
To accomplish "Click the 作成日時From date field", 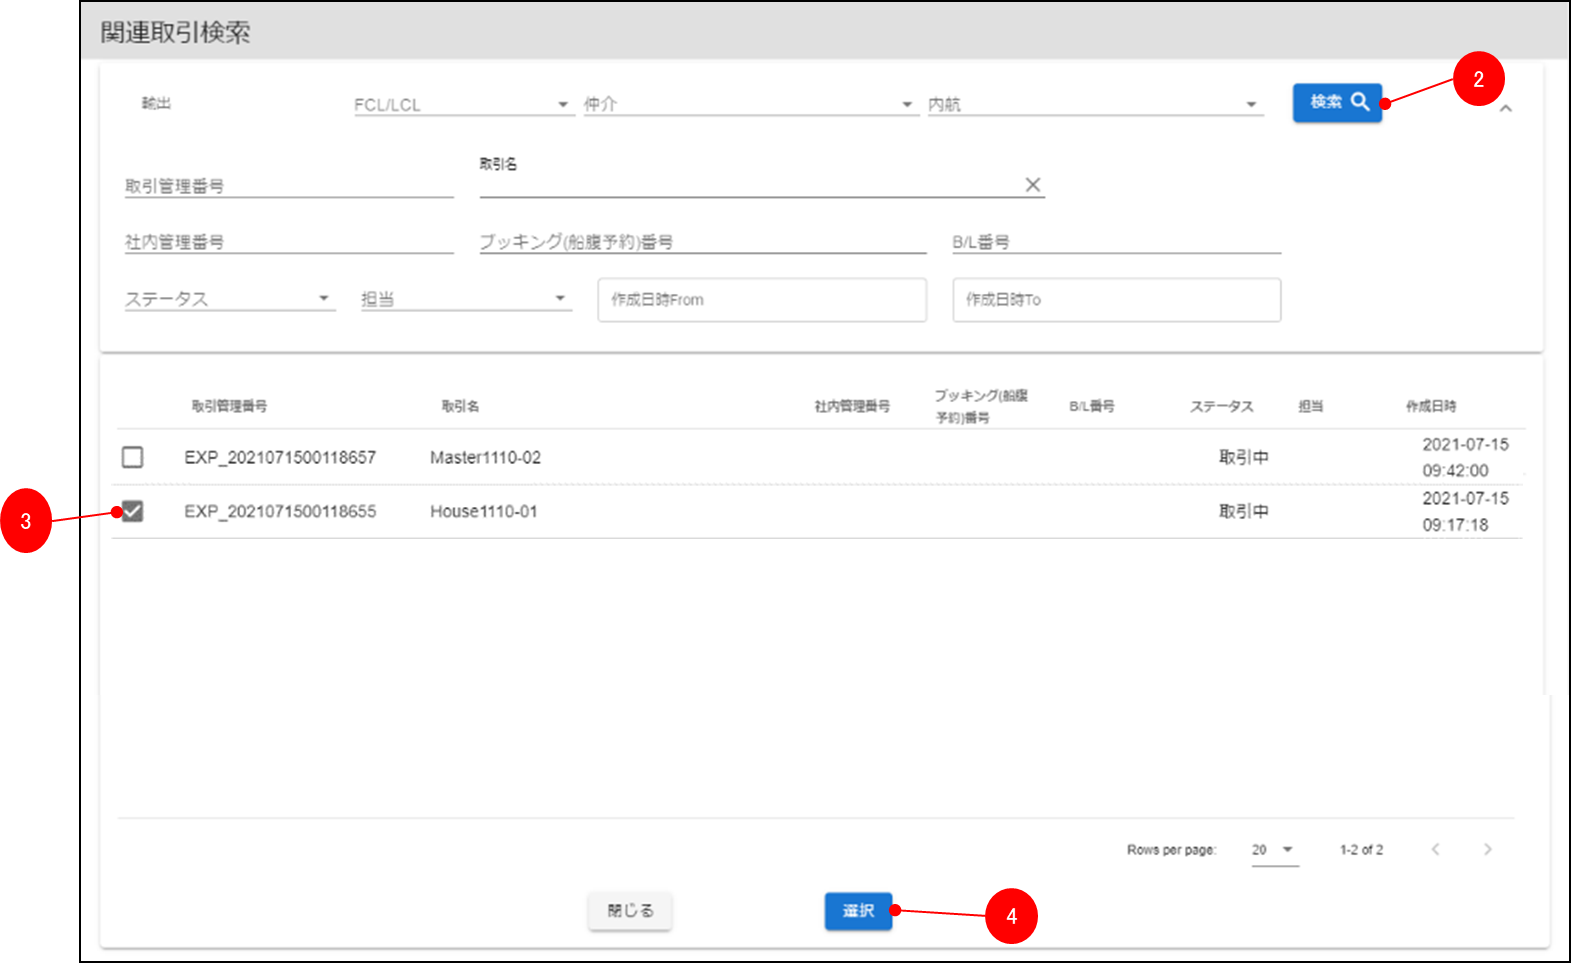I will (761, 300).
